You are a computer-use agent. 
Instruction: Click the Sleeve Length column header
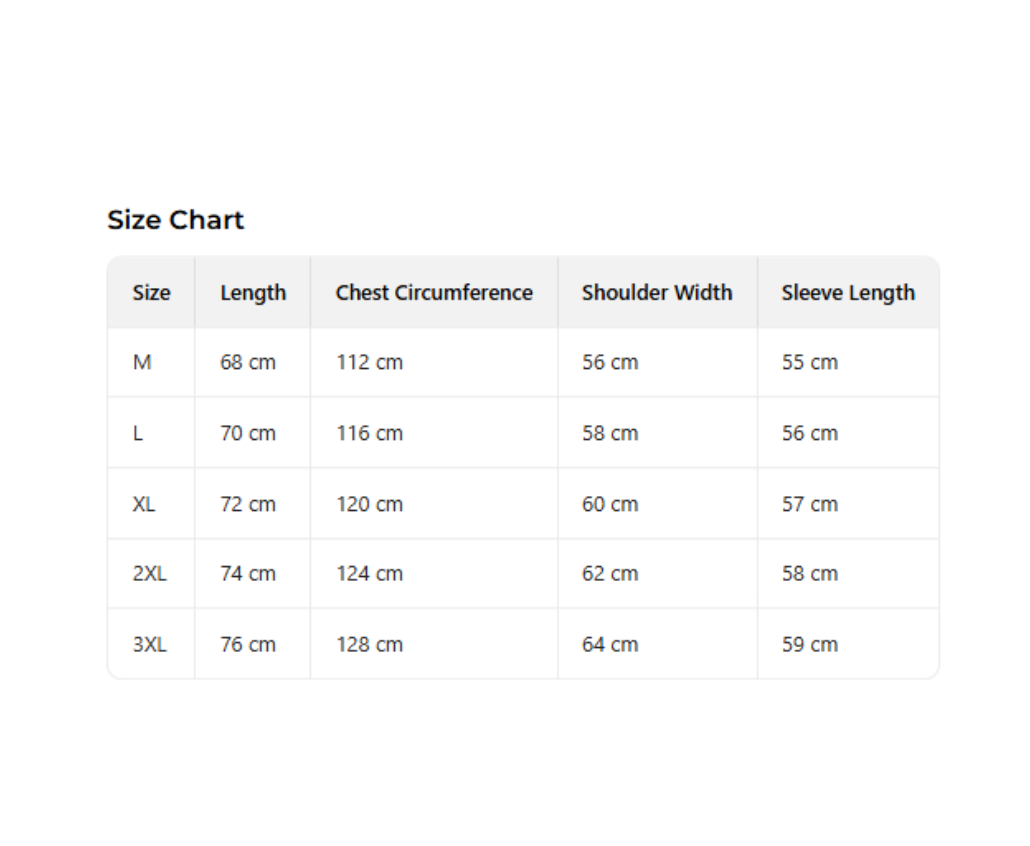pyautogui.click(x=848, y=293)
